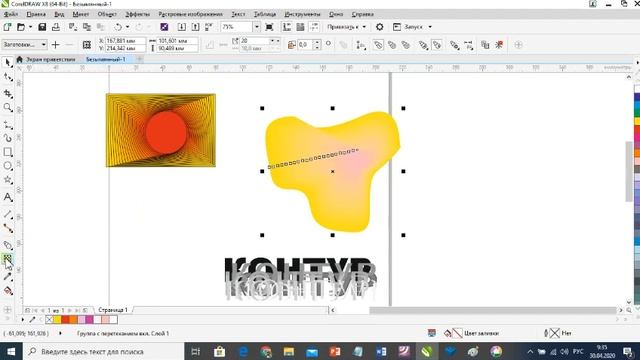Create a new document

(7, 27)
